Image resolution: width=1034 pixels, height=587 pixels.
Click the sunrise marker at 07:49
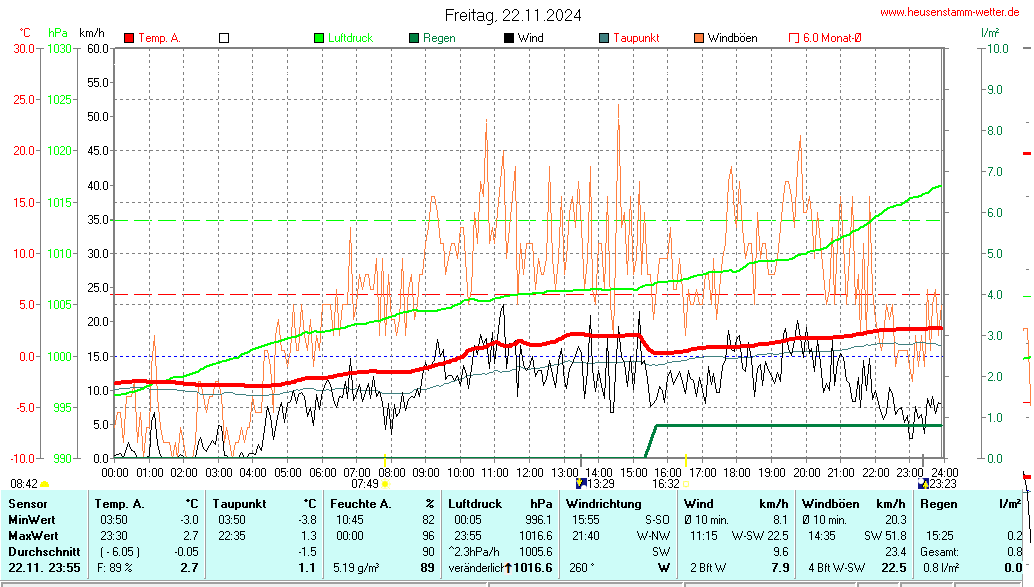click(385, 484)
